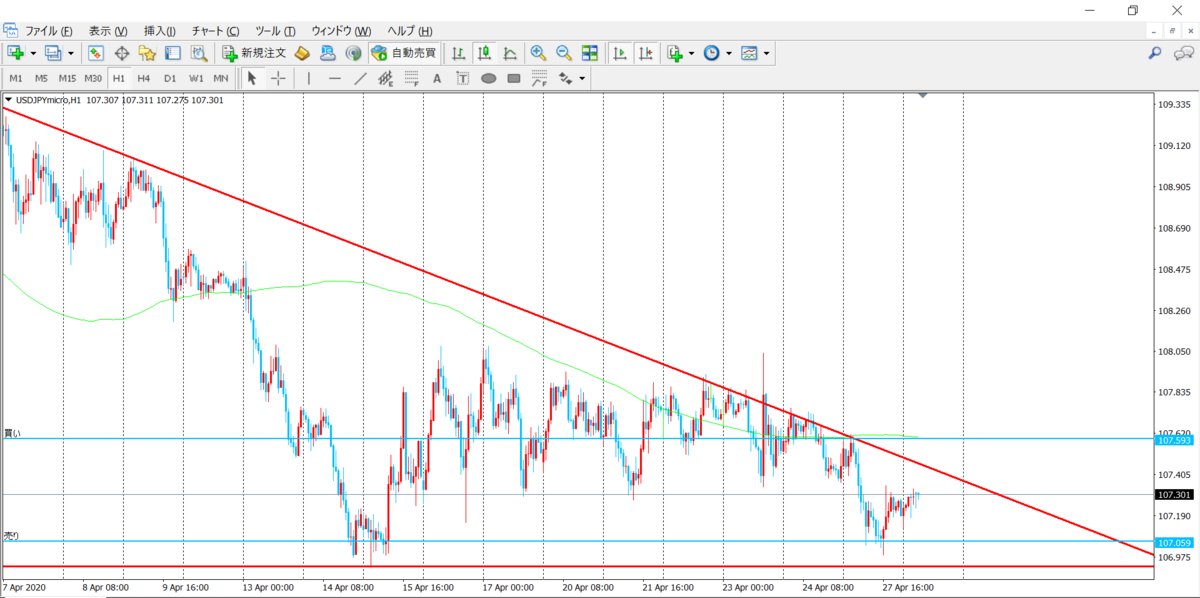Expand the new chart dropdown arrow
The image size is (1200, 598).
coord(33,53)
